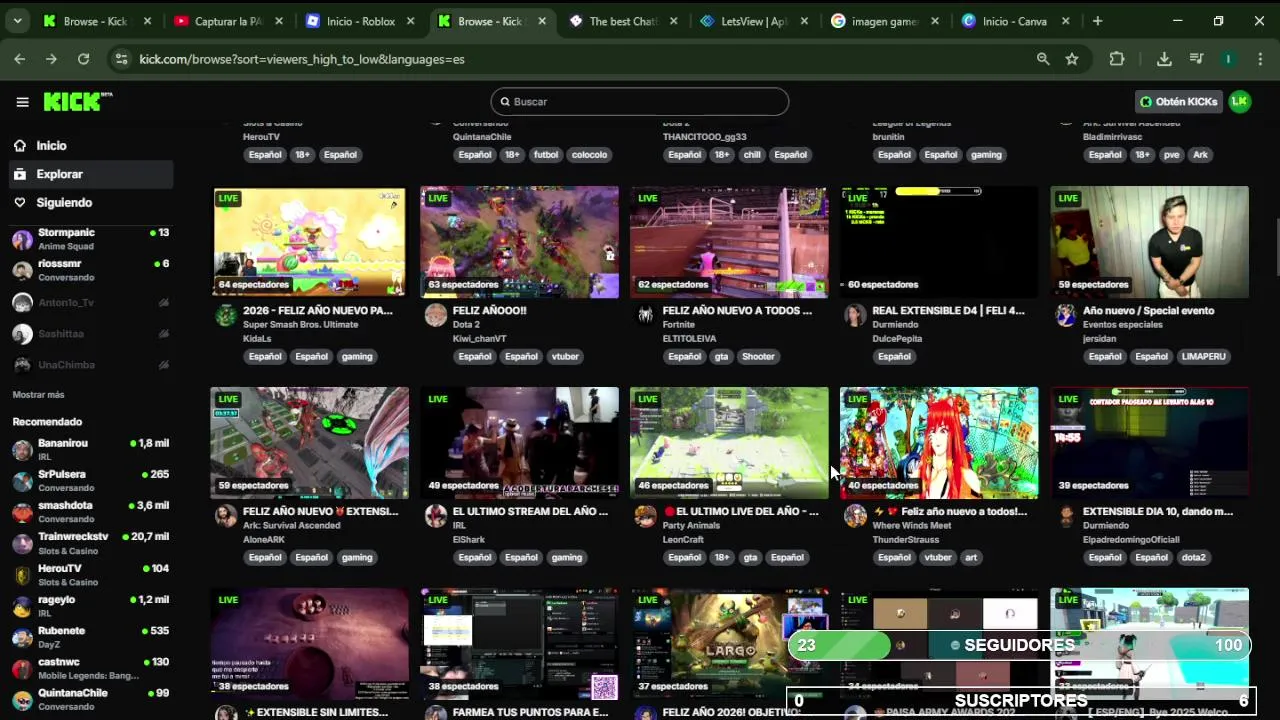Image resolution: width=1280 pixels, height=720 pixels.
Task: Click ThunderStrauss streamer avatar
Action: (856, 516)
